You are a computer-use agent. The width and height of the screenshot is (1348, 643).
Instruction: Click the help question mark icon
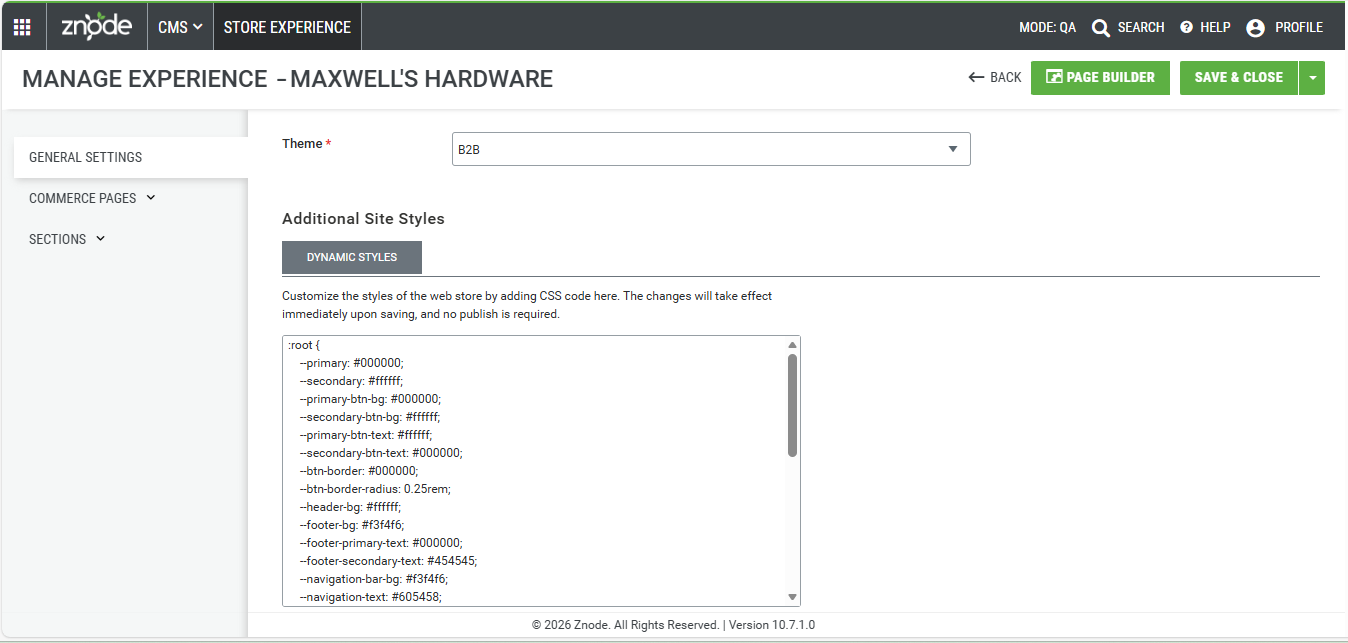point(1187,28)
